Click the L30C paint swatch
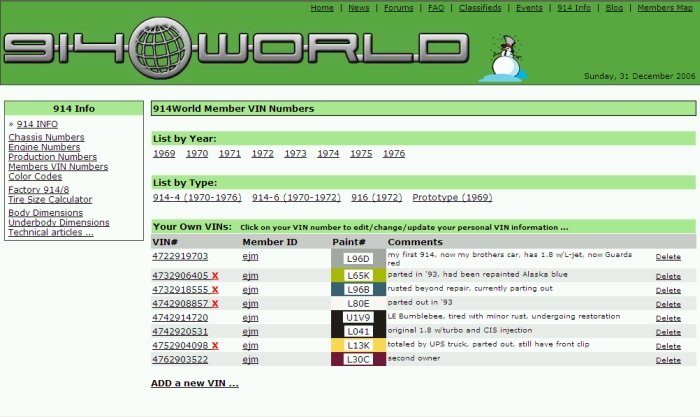 358,359
